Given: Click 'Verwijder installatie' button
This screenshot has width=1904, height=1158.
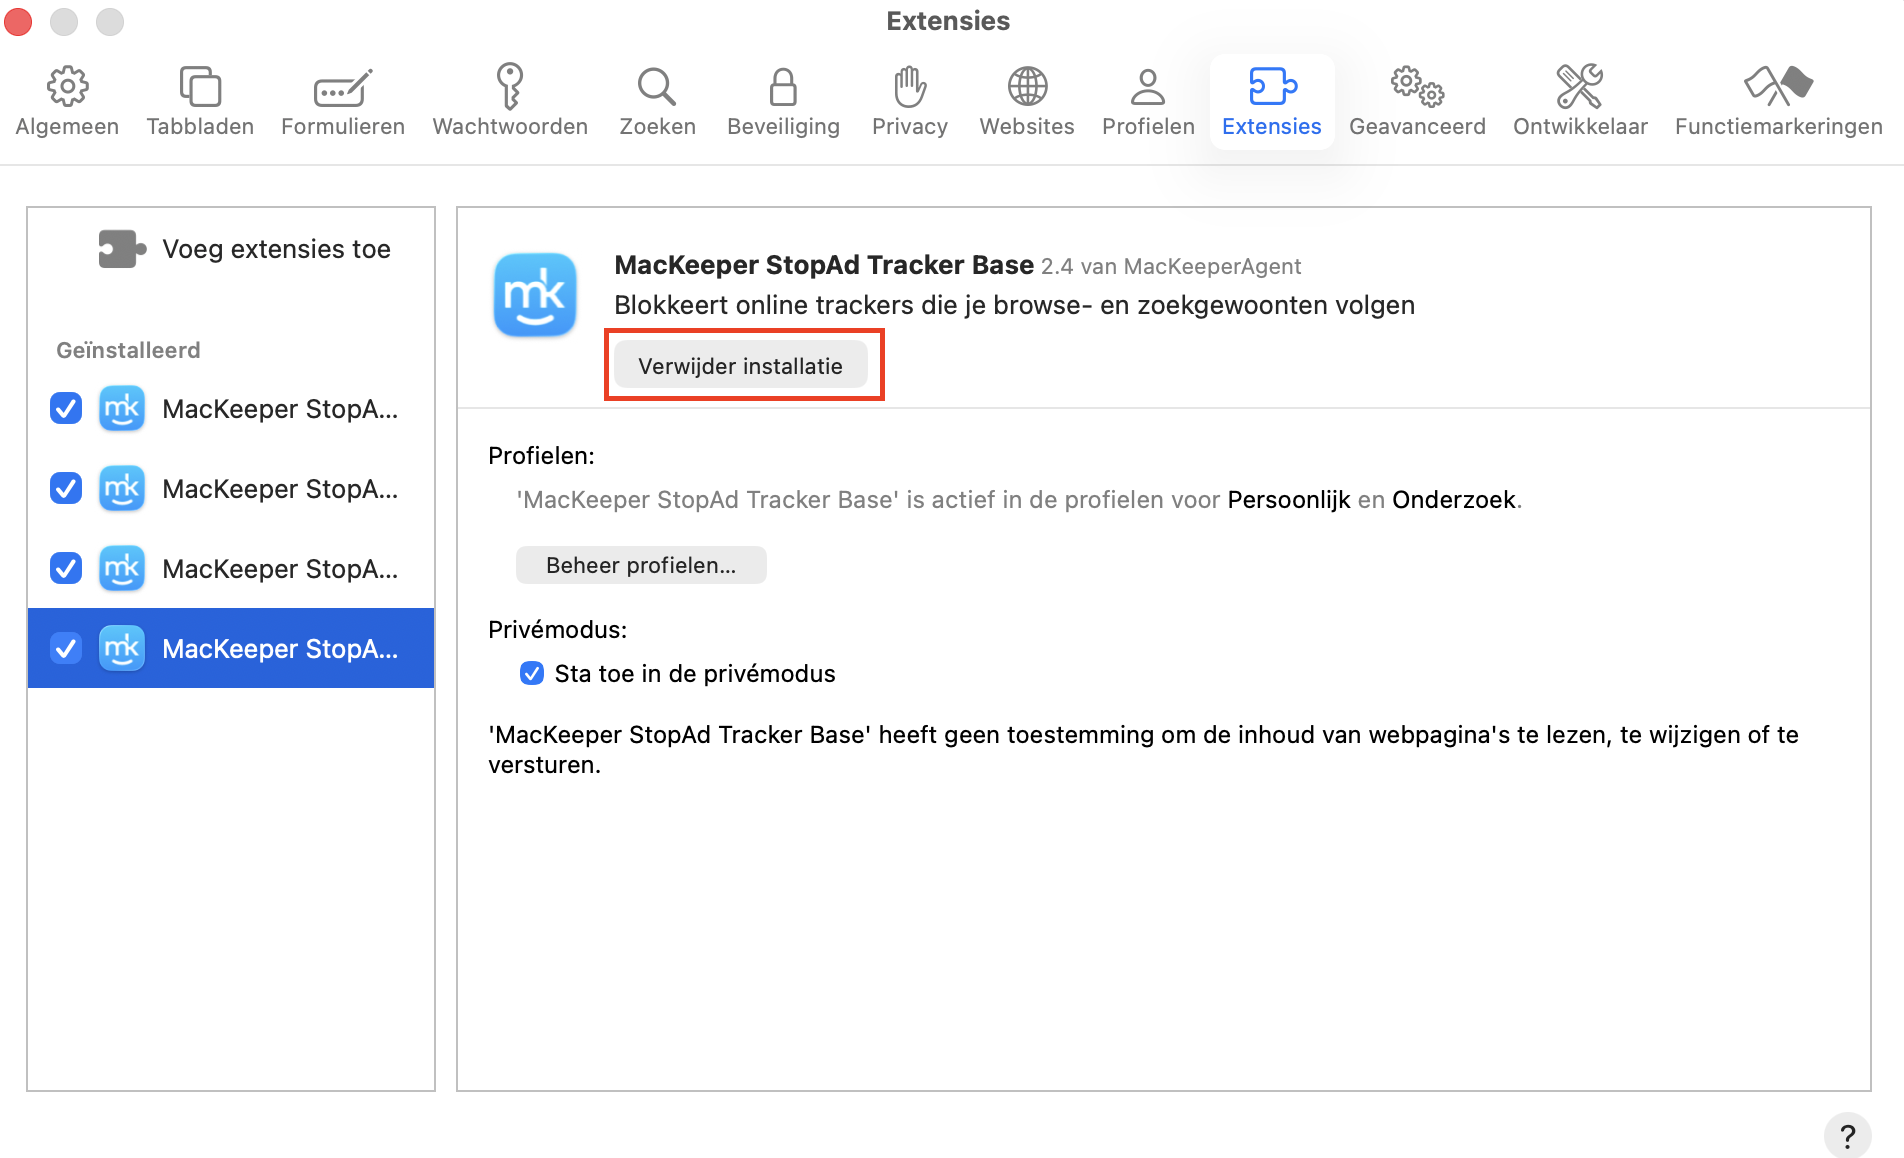Looking at the screenshot, I should tap(742, 365).
